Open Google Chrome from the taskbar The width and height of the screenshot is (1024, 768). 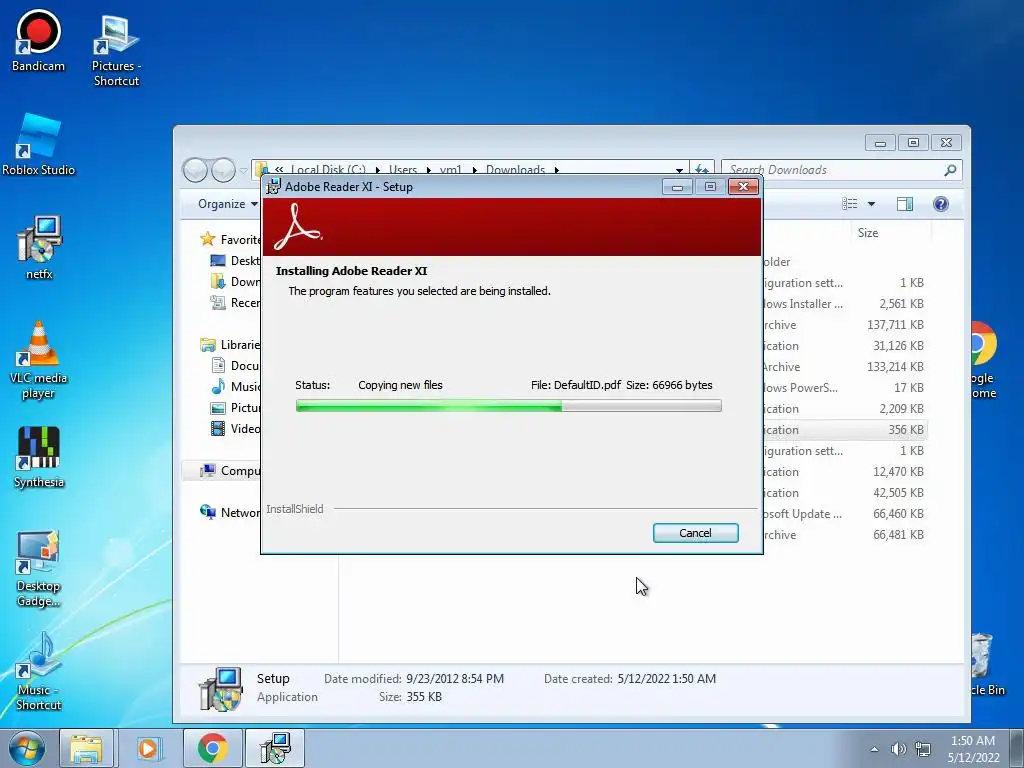212,748
